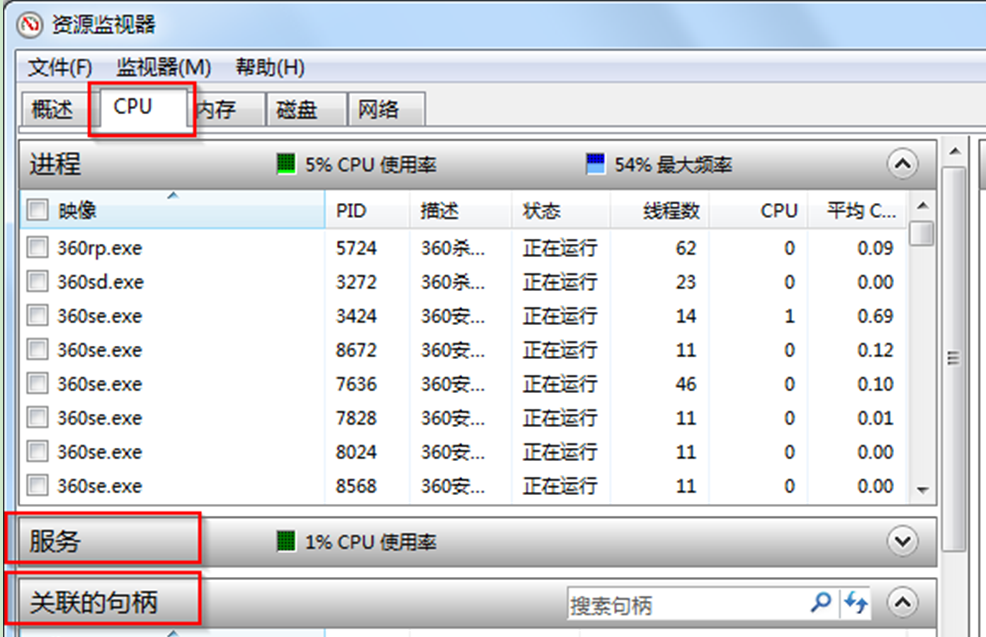Click PID value 7636
This screenshot has width=986, height=637.
[357, 384]
